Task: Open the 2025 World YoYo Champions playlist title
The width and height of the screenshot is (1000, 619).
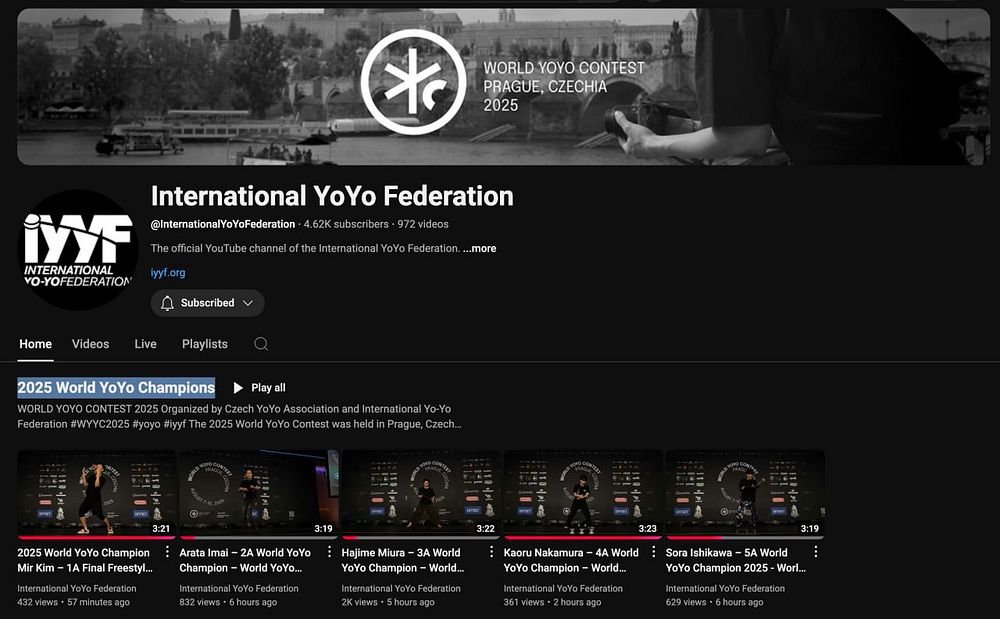Action: pyautogui.click(x=116, y=388)
